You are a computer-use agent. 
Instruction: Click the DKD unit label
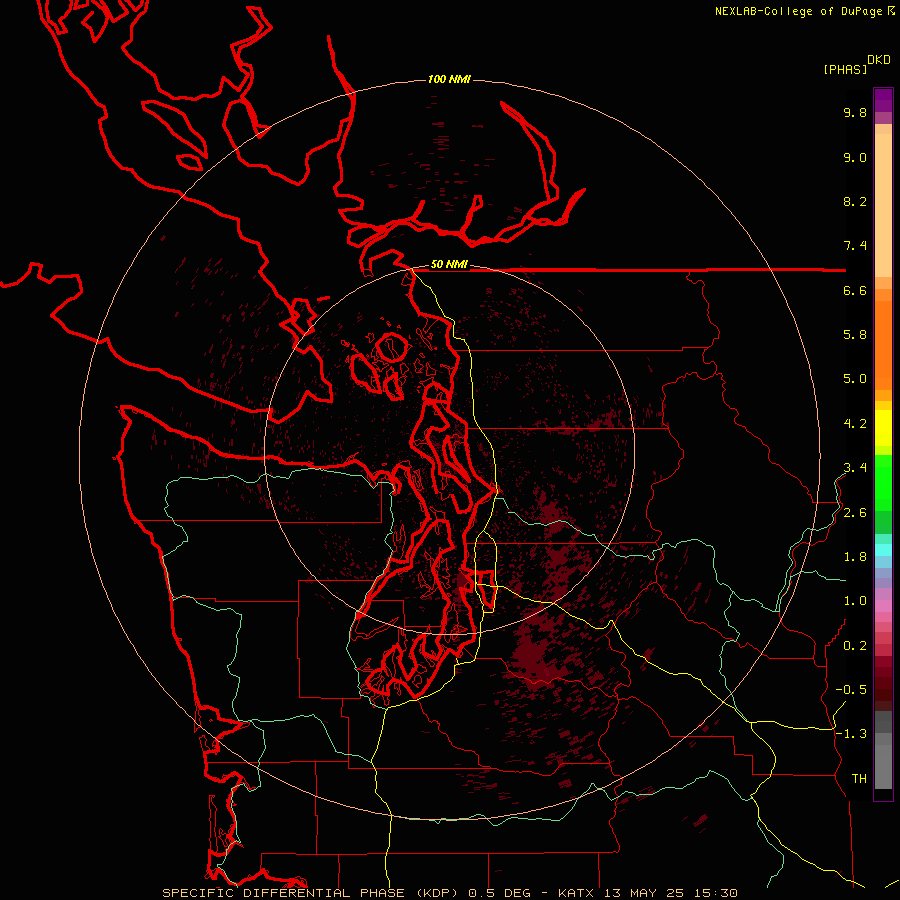coord(878,60)
